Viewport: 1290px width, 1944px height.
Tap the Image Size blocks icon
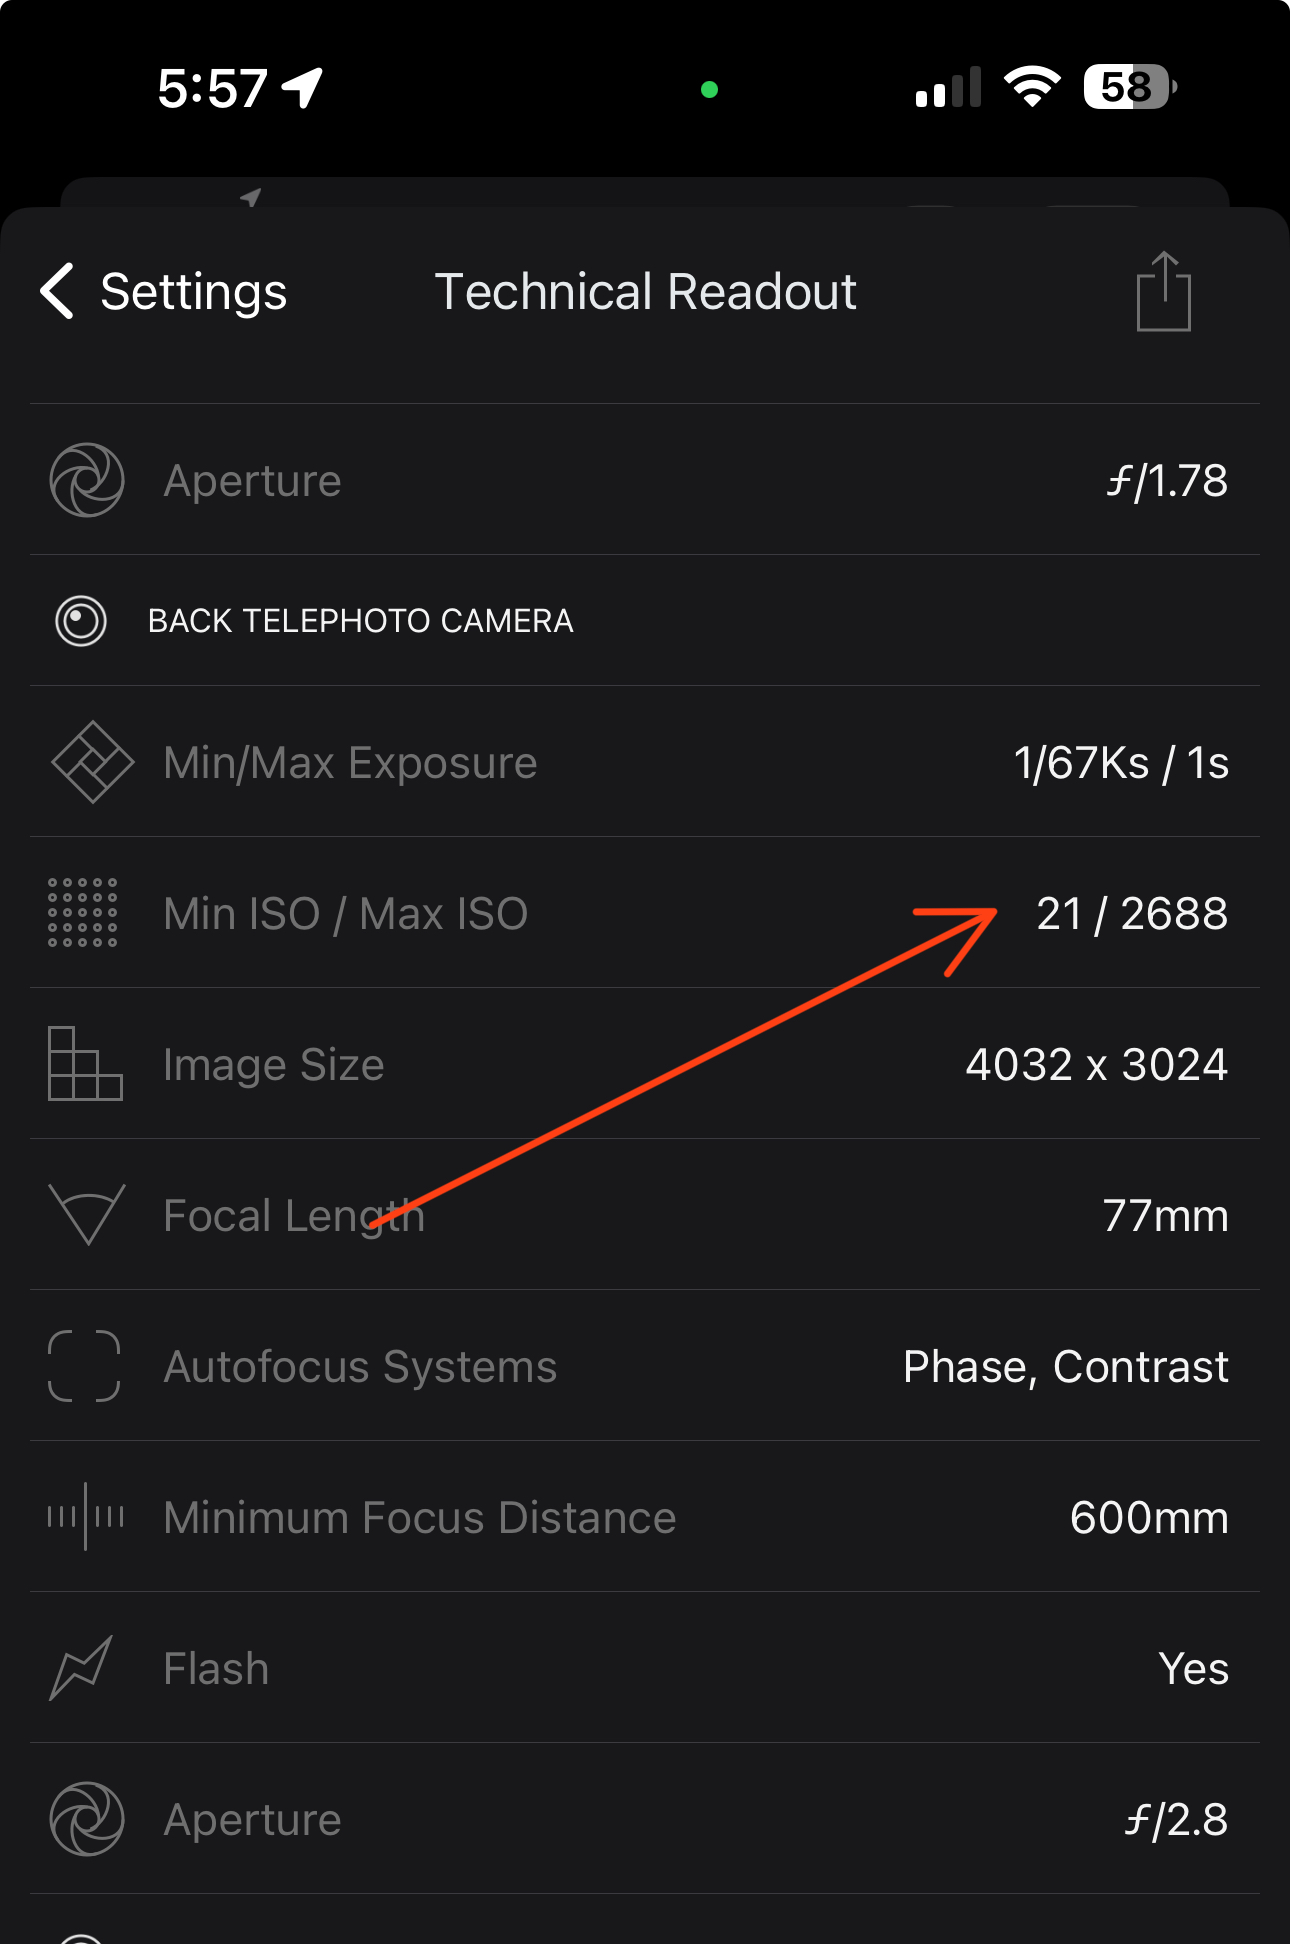(x=85, y=1064)
